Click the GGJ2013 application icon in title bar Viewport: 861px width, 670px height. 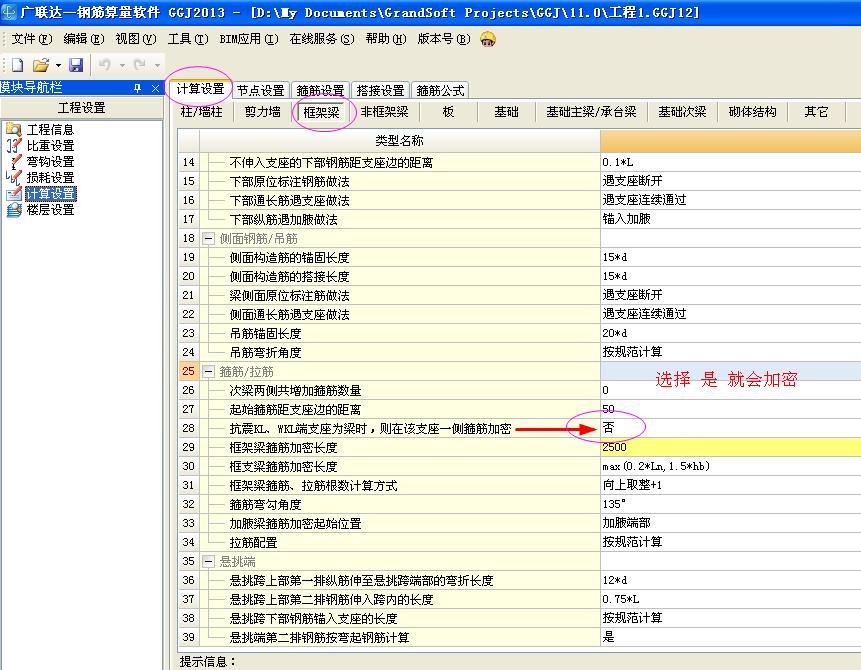tap(9, 12)
